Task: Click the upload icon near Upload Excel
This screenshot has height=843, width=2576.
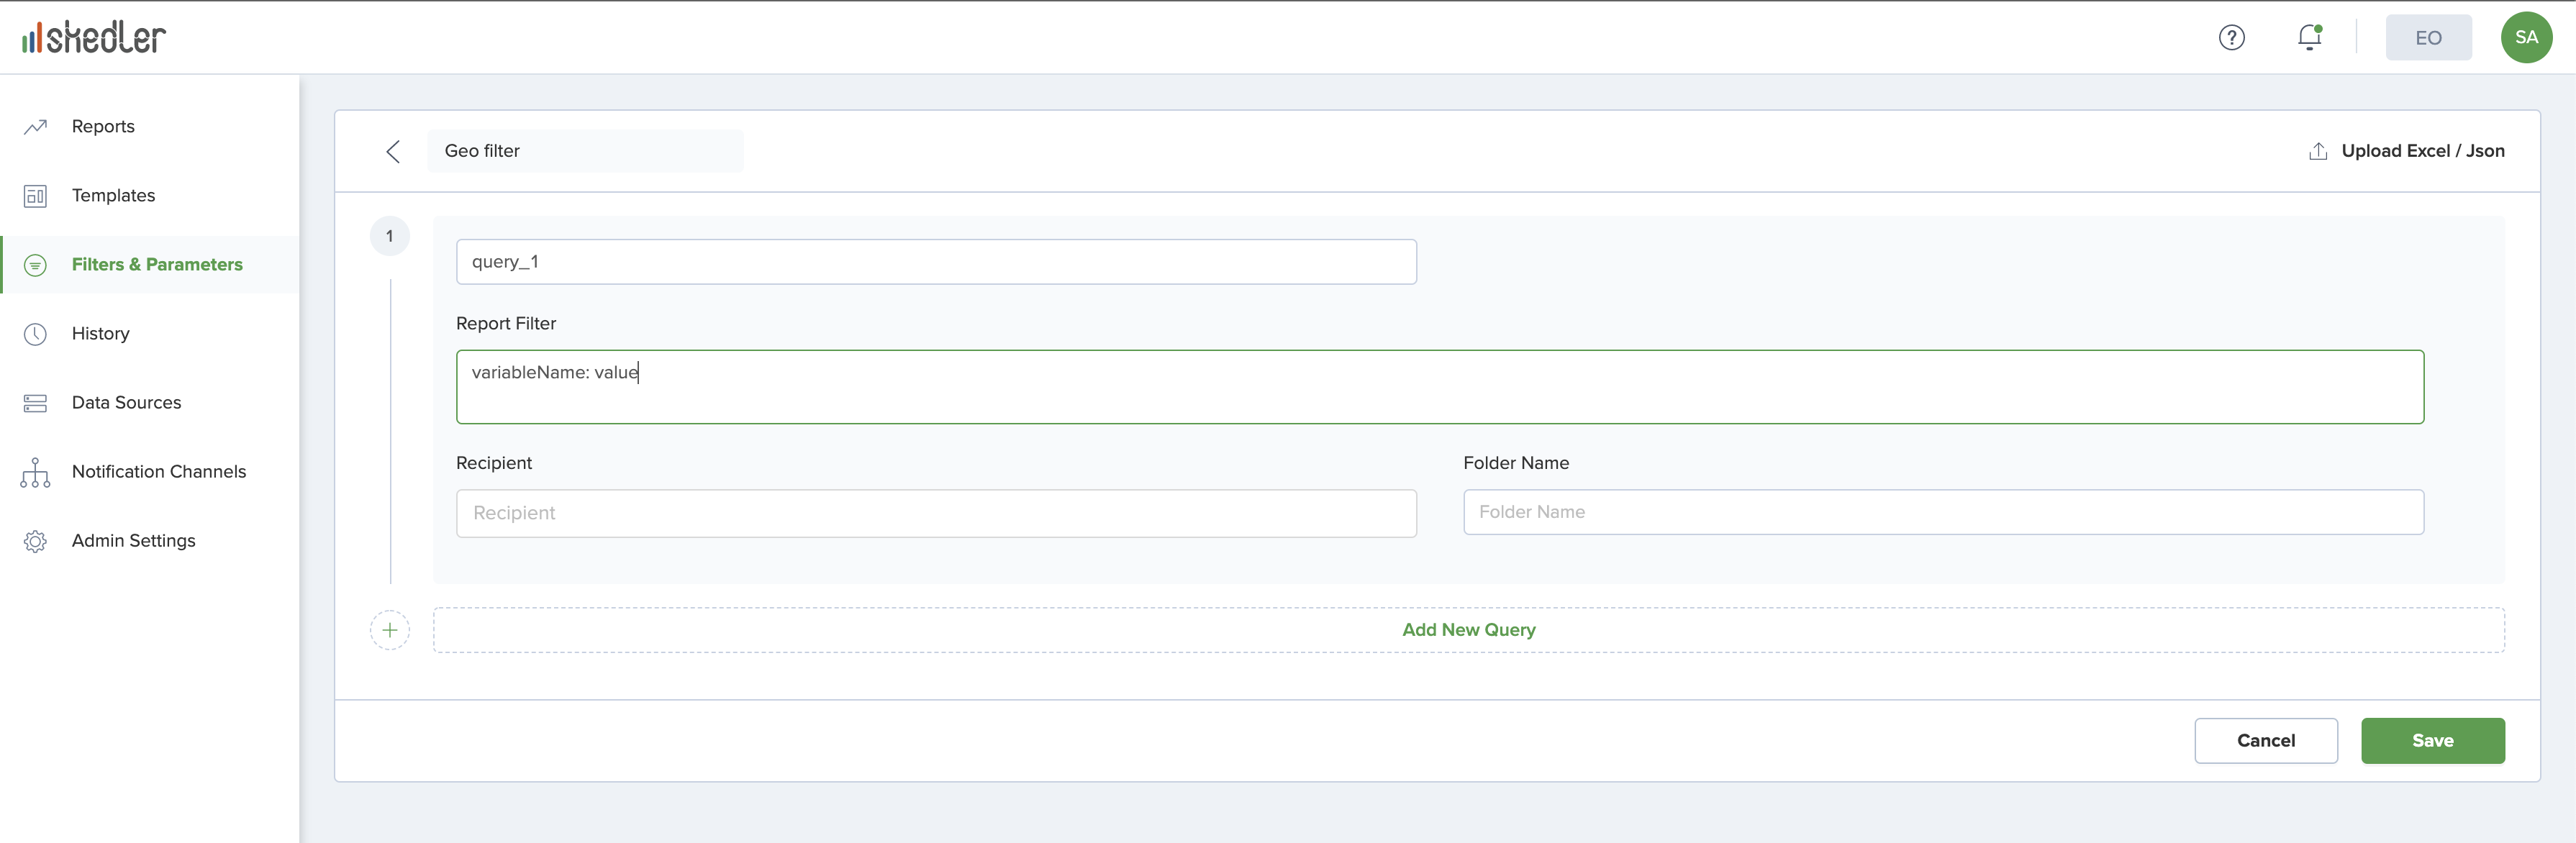Action: [2317, 151]
